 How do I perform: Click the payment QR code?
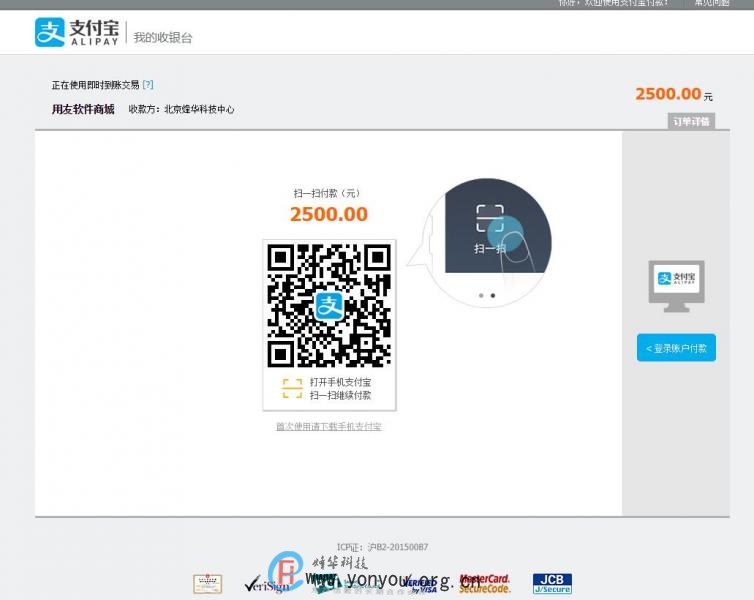(329, 305)
